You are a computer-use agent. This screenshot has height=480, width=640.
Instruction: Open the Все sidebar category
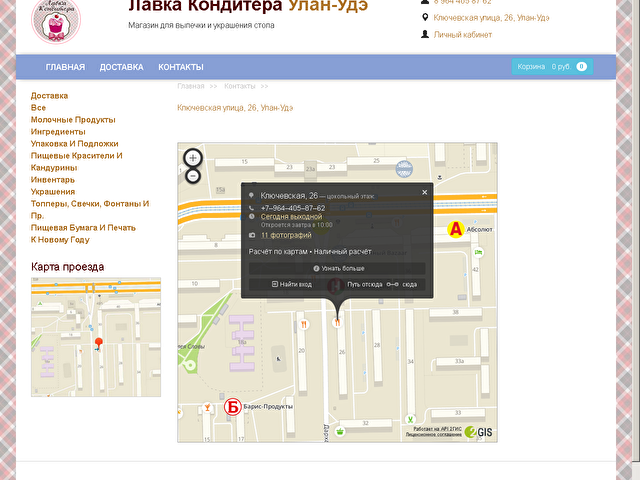point(38,108)
